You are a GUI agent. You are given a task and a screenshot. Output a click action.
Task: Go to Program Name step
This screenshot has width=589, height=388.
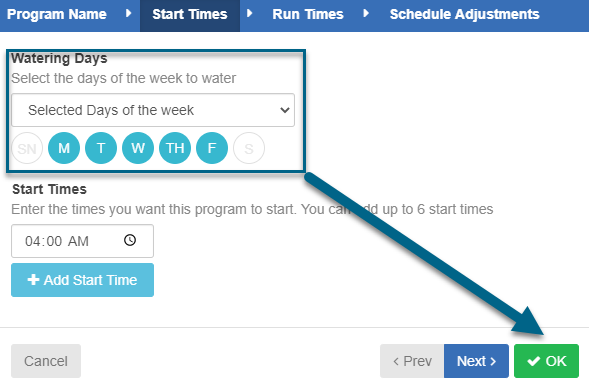click(x=57, y=14)
